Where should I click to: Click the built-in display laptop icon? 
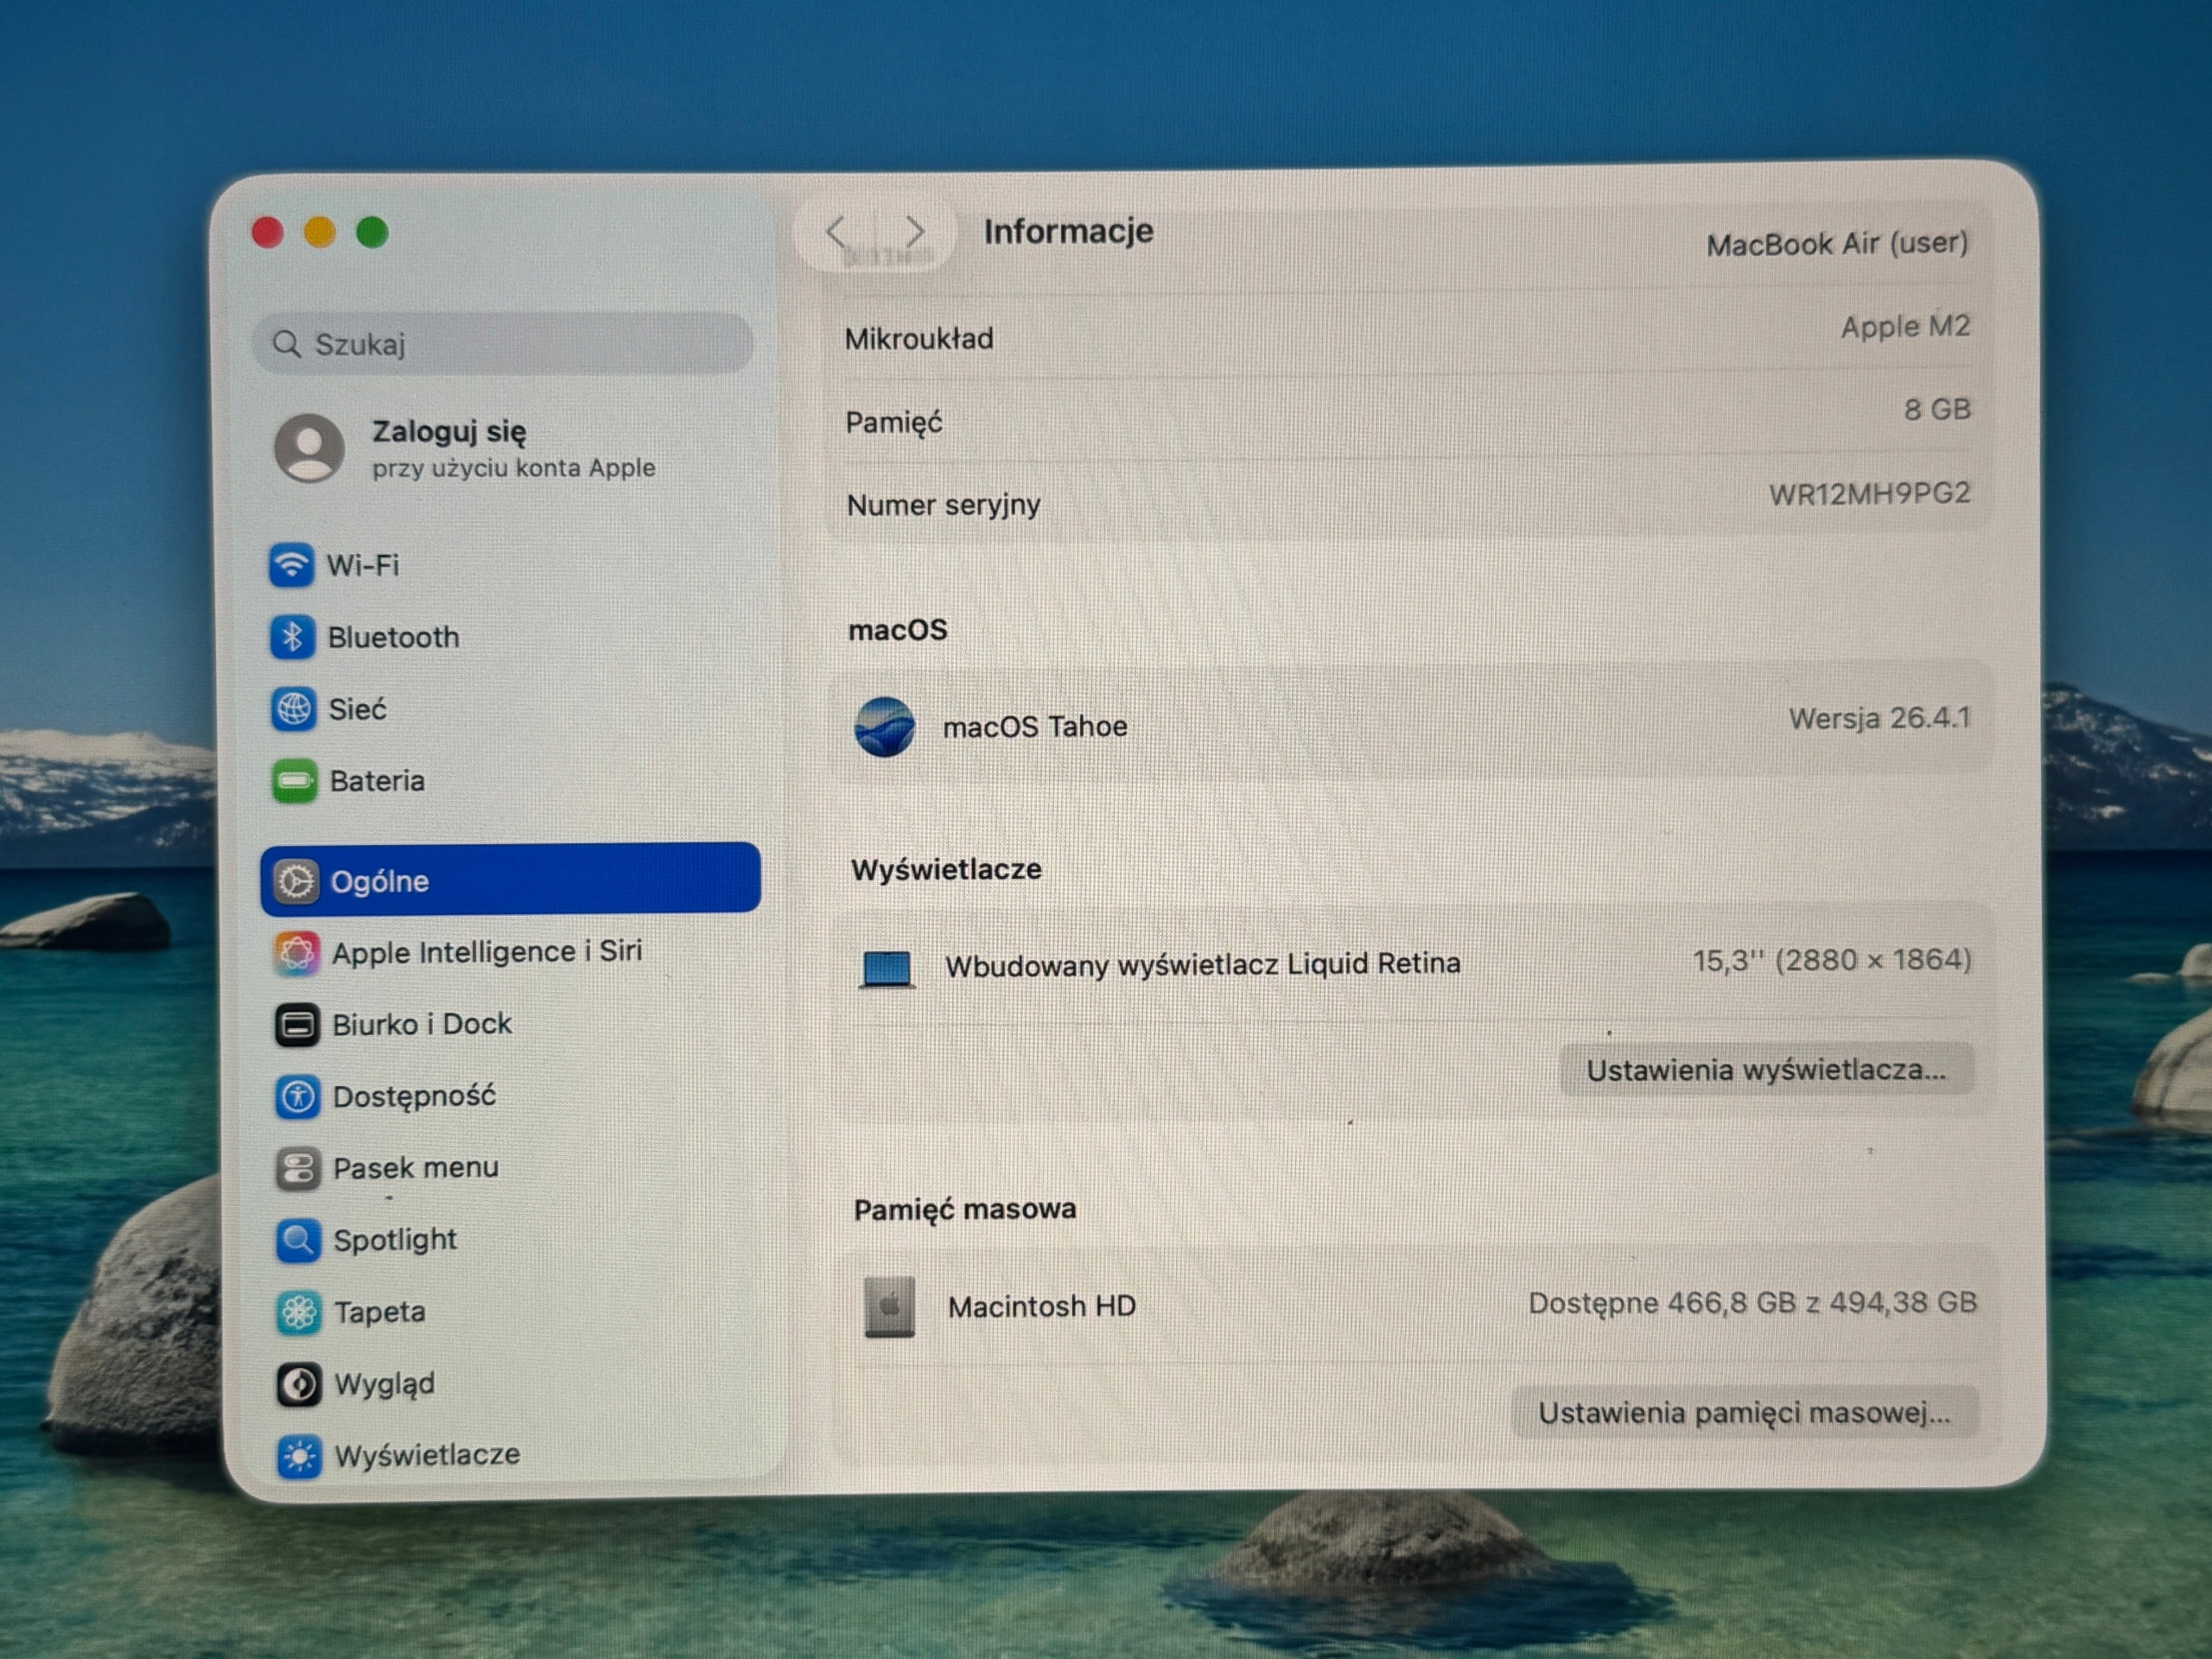click(887, 968)
